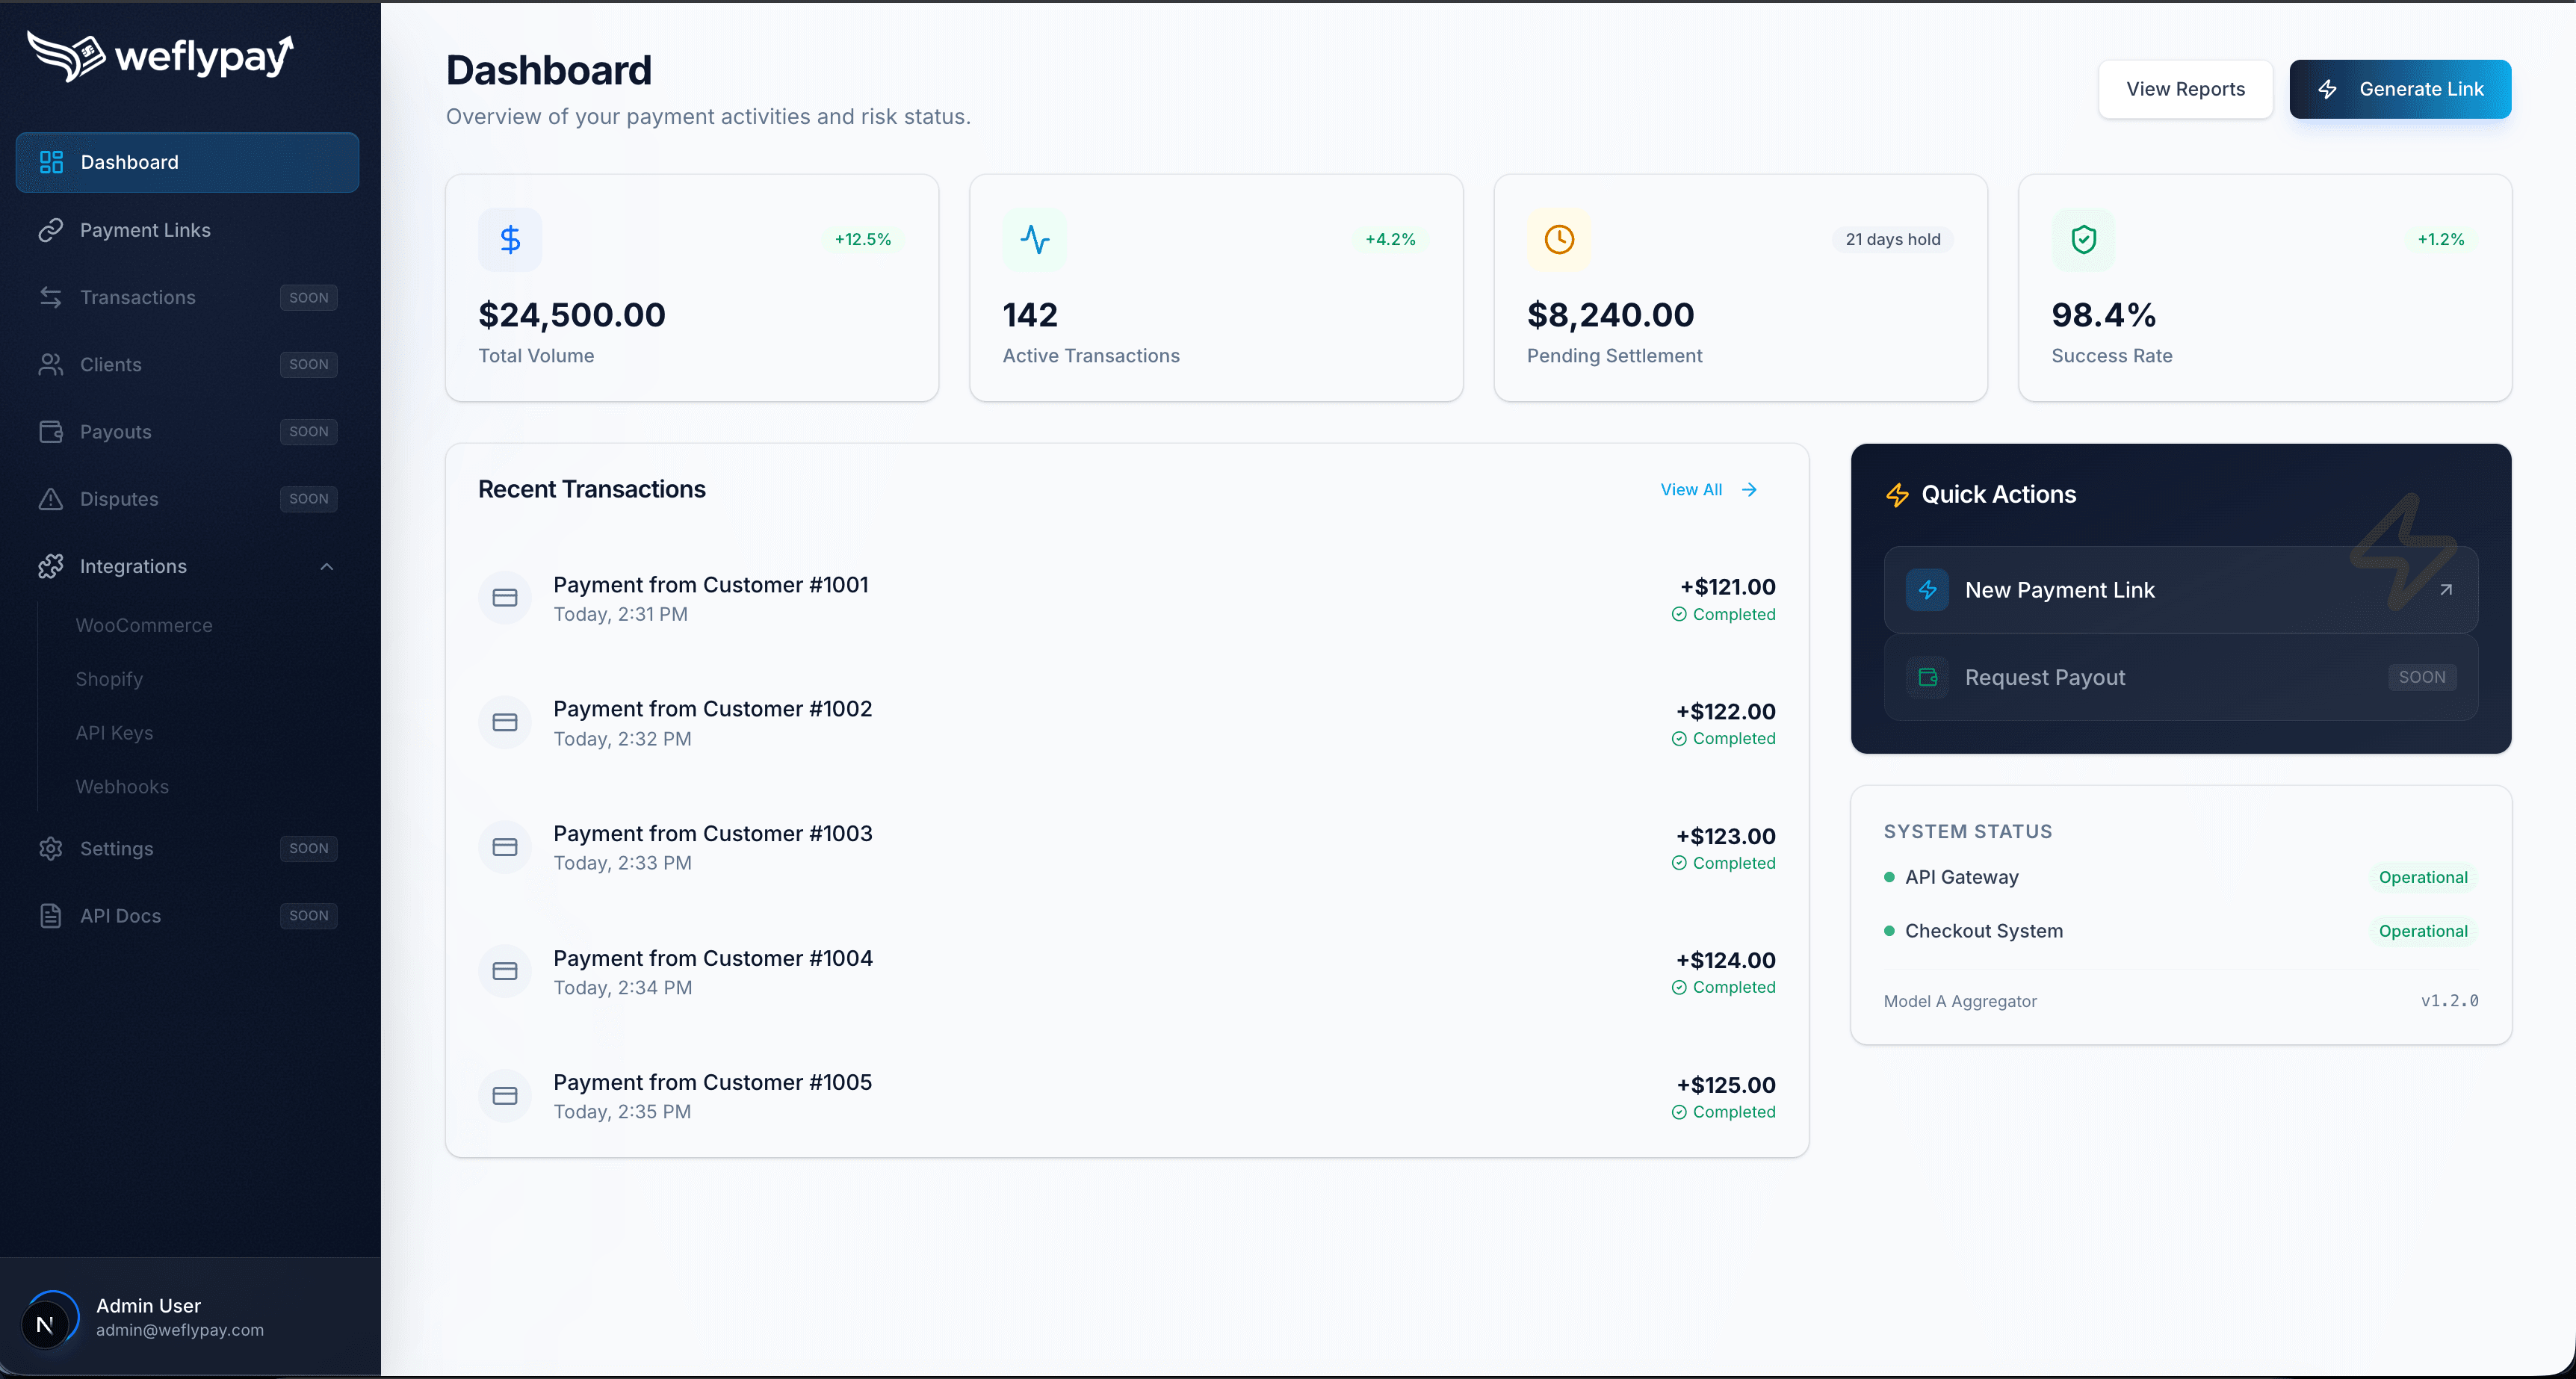Click the dollar icon on Total Volume card
This screenshot has width=2576, height=1379.
[510, 239]
